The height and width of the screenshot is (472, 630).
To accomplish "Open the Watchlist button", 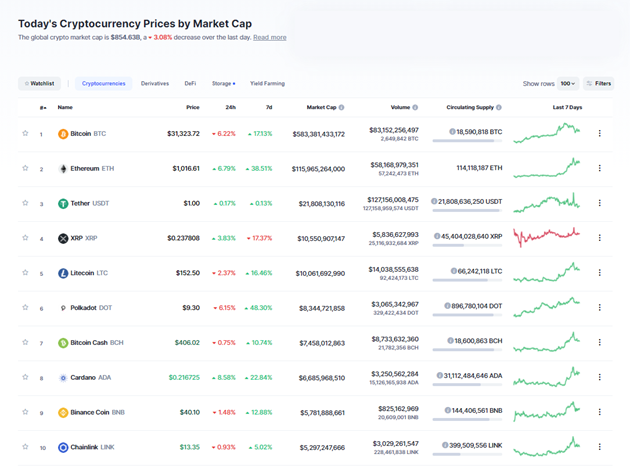I will click(x=39, y=84).
